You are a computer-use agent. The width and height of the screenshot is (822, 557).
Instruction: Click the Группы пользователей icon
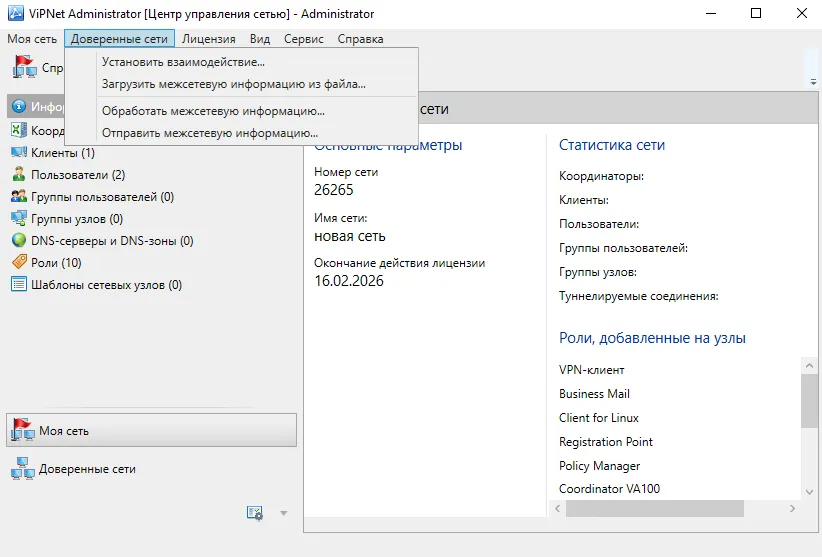[19, 196]
